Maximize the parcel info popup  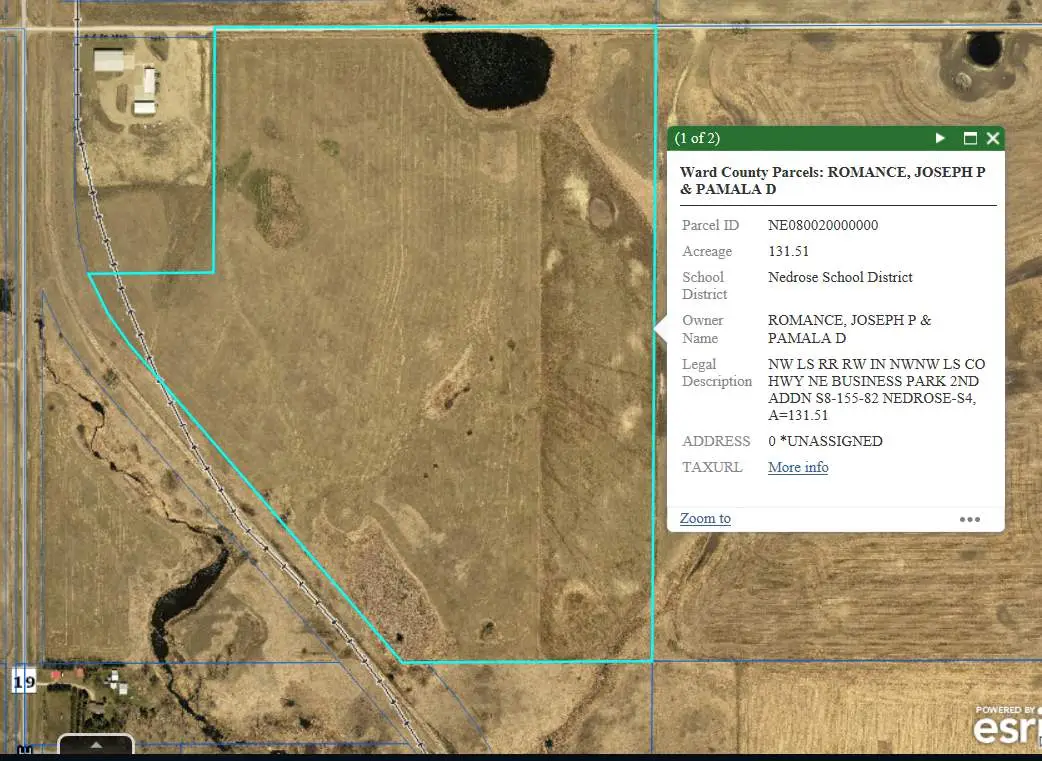coord(970,138)
